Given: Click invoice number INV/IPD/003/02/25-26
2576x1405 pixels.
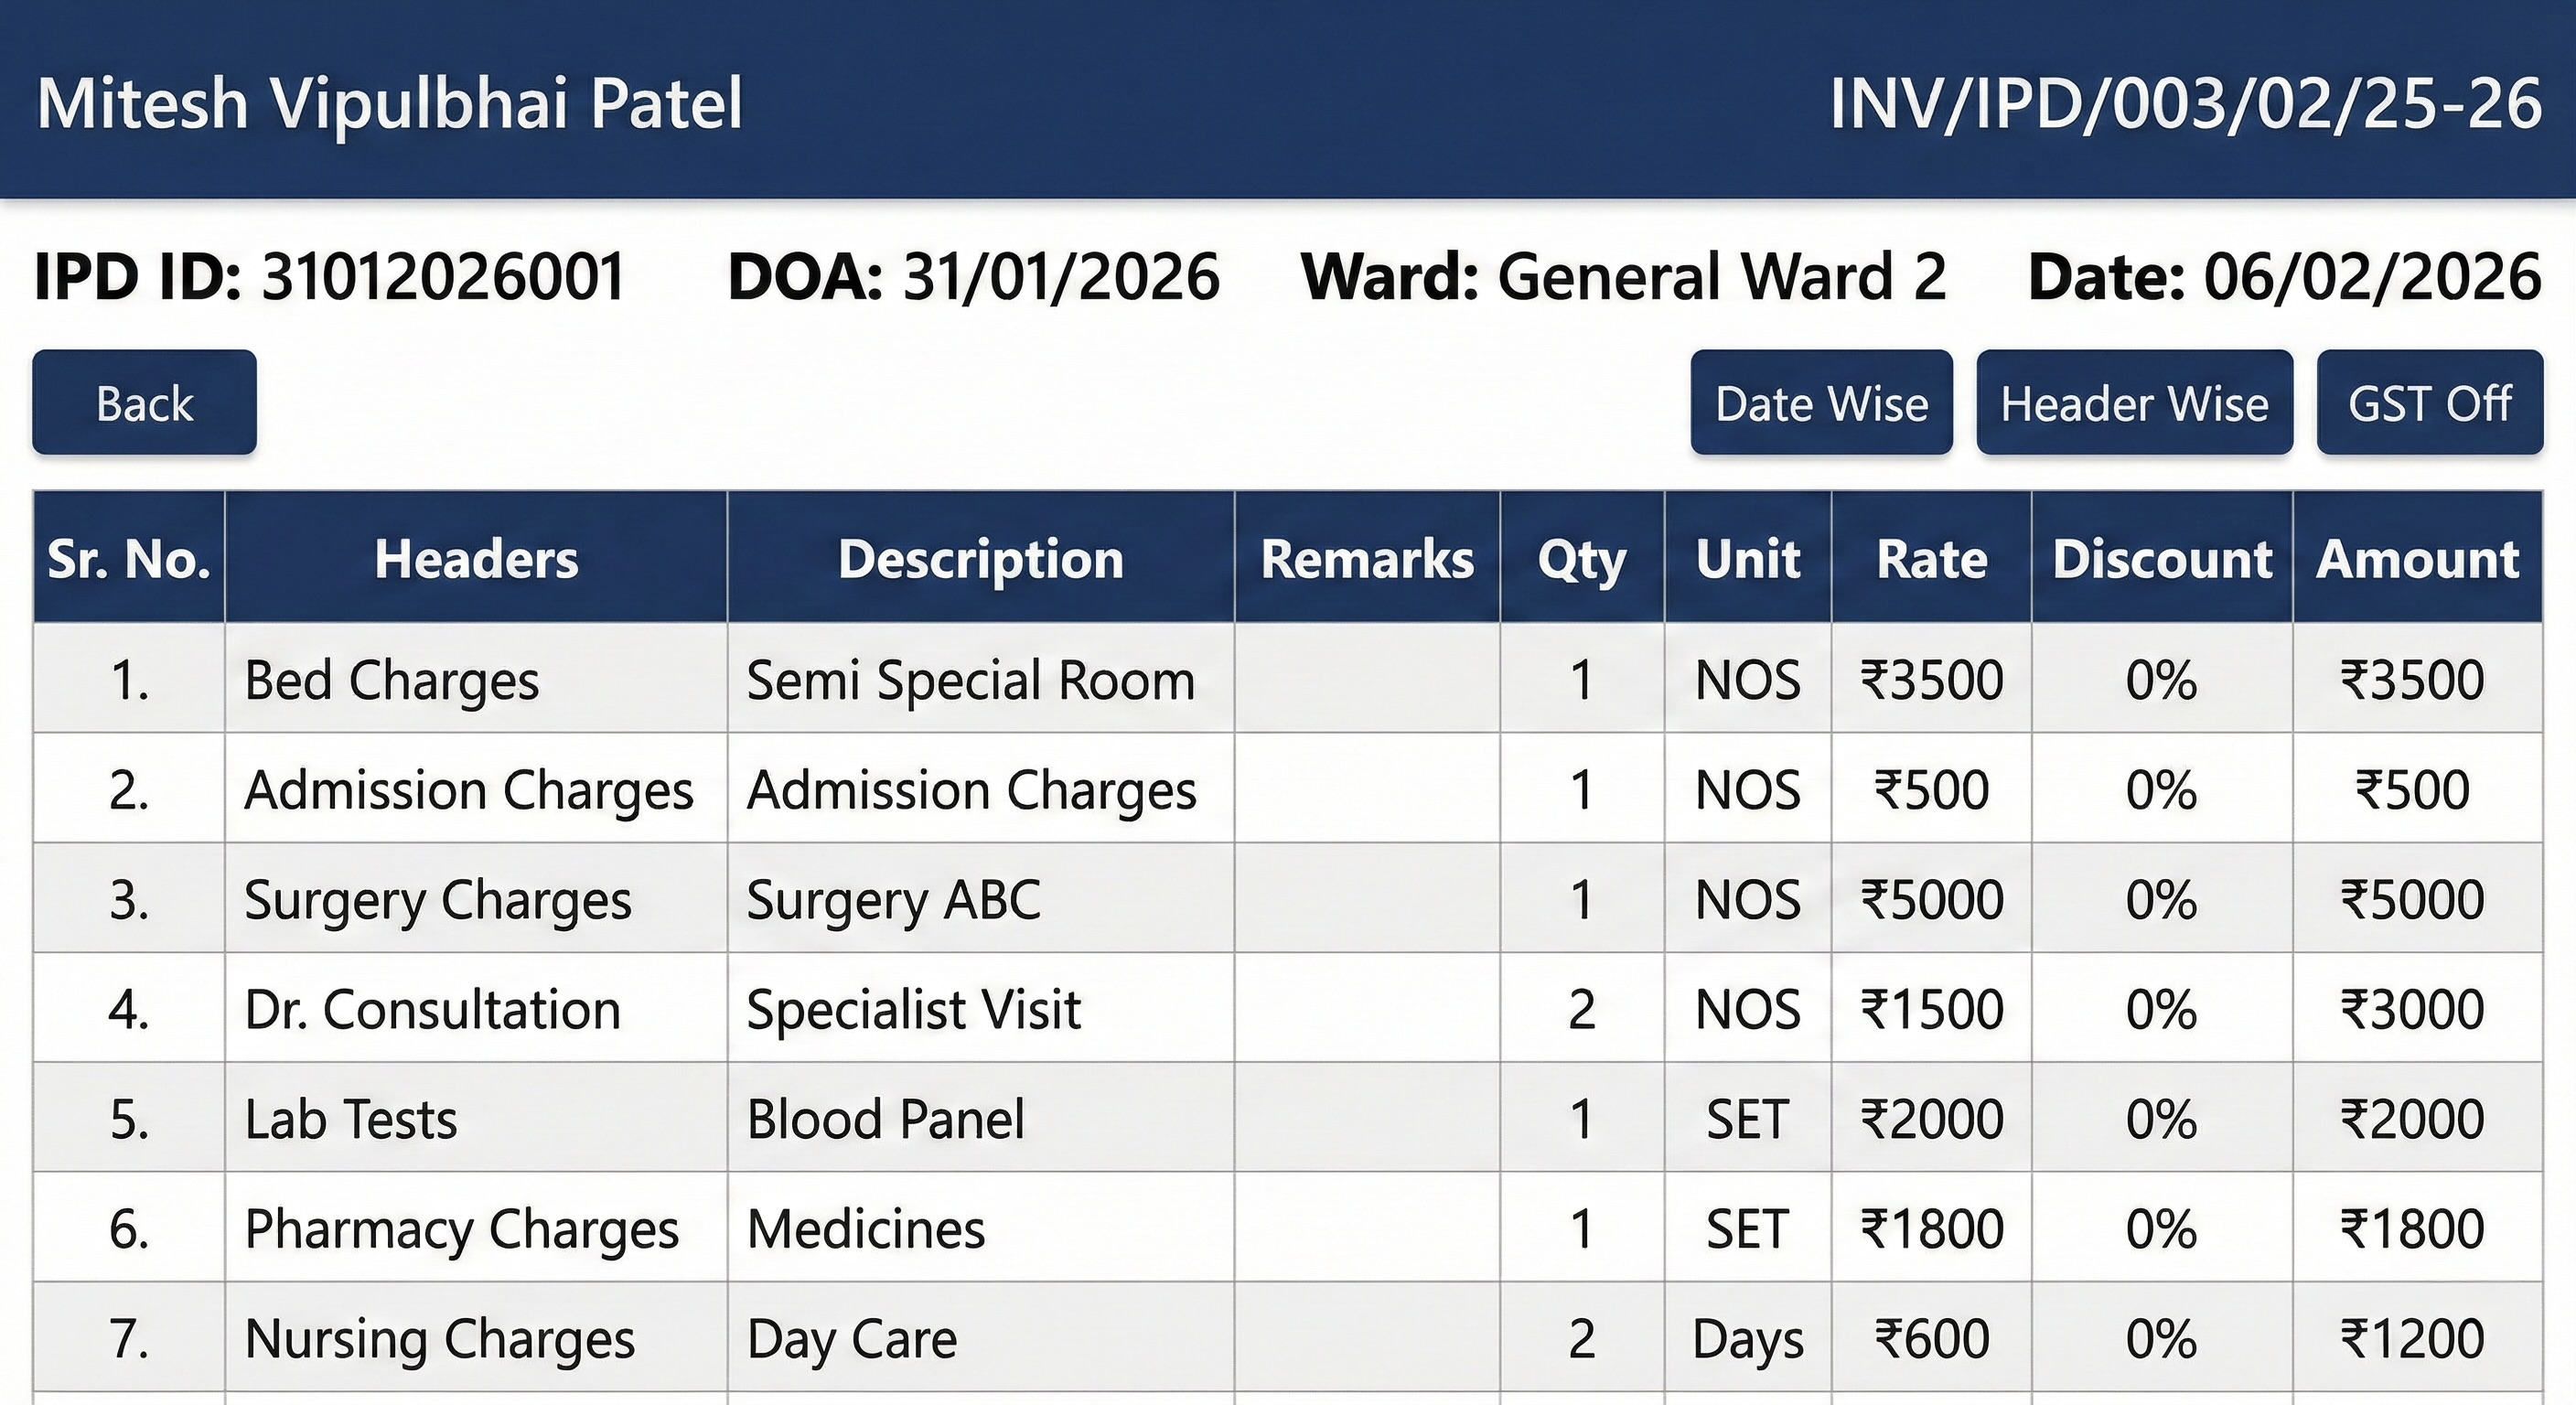Looking at the screenshot, I should coord(2186,103).
